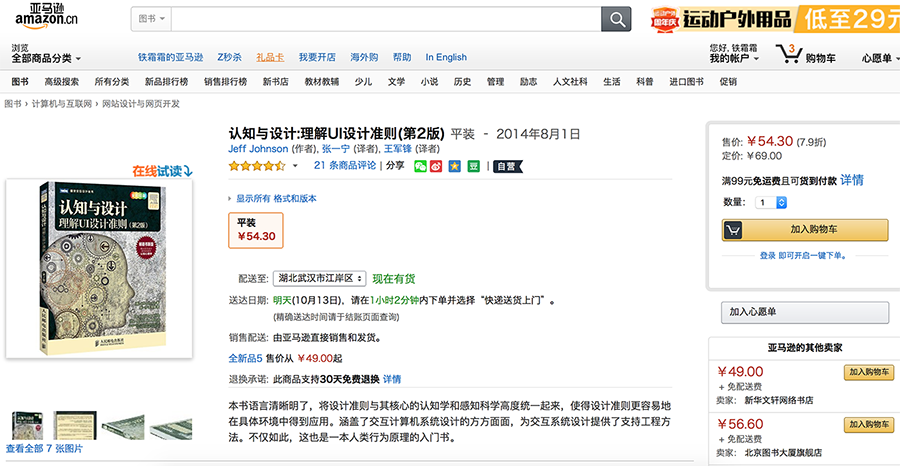The width and height of the screenshot is (900, 466).
Task: Click translator 王军锋 link
Action: 398,149
